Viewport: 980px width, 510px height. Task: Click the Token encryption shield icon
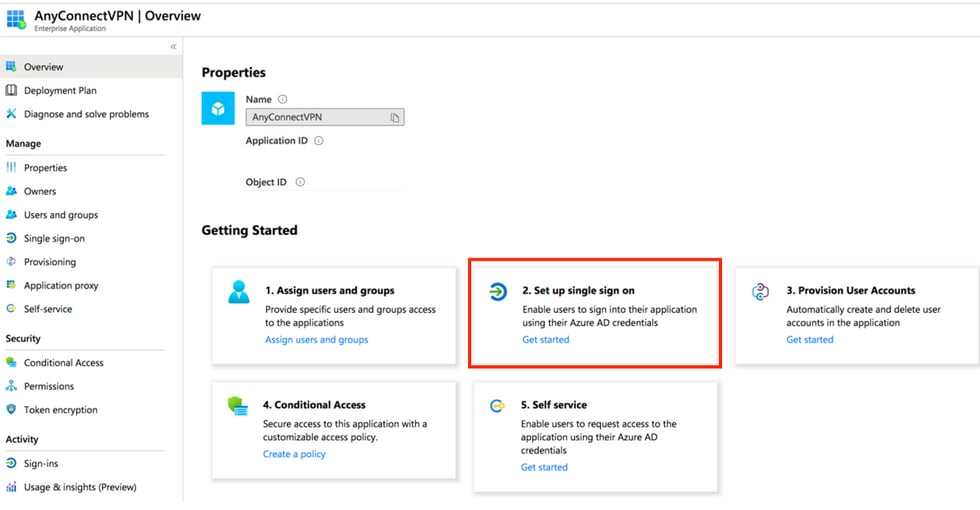pos(11,409)
